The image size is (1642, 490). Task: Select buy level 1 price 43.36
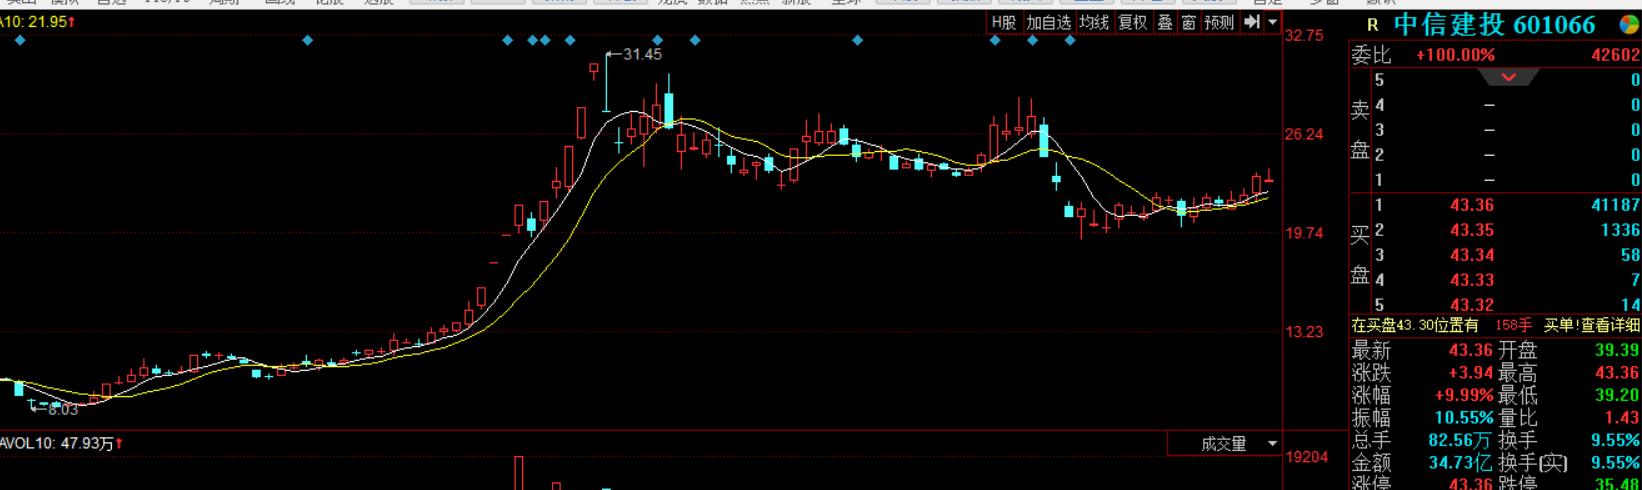point(1471,205)
